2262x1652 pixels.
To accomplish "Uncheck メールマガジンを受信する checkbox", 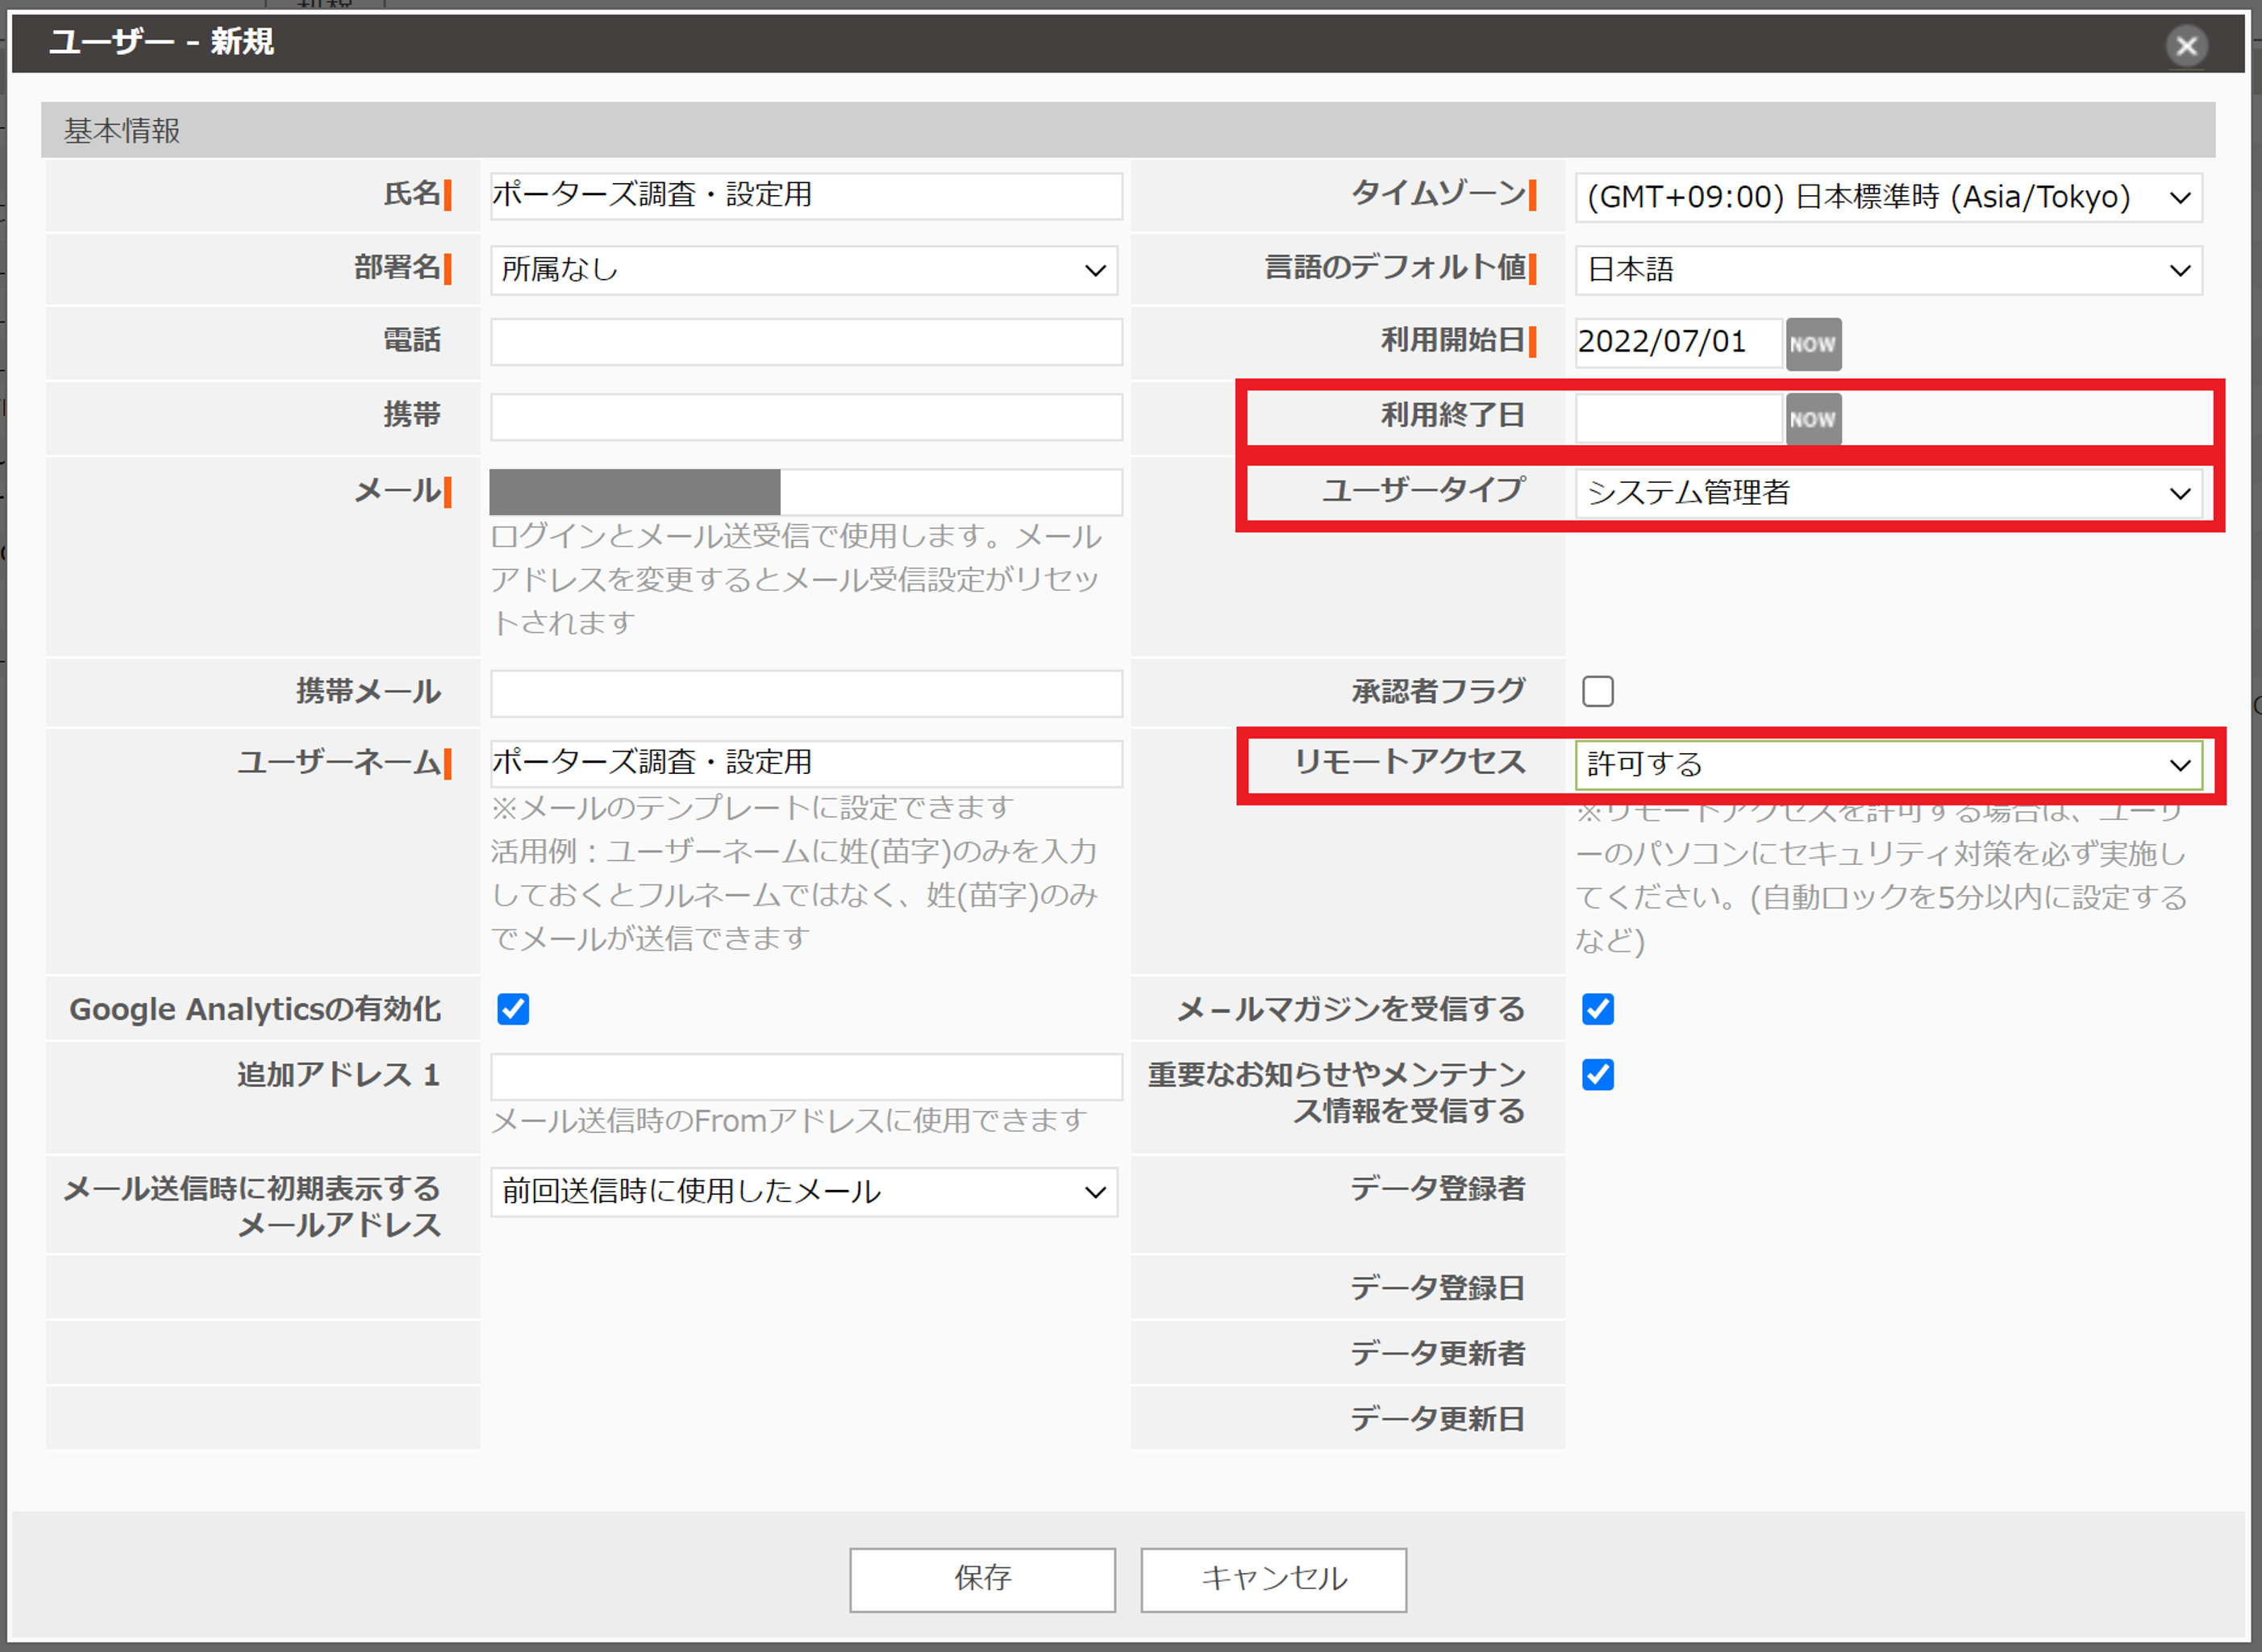I will 1597,1009.
